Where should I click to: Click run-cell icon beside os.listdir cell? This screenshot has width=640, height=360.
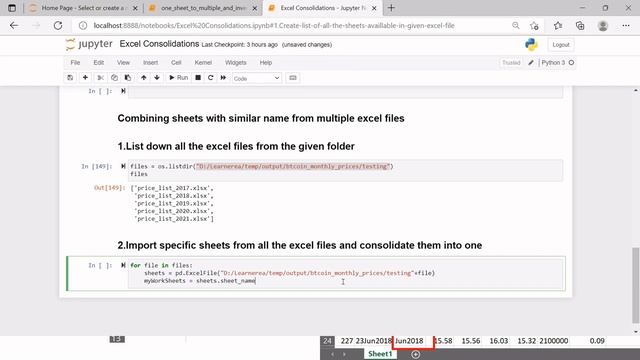click(123, 166)
